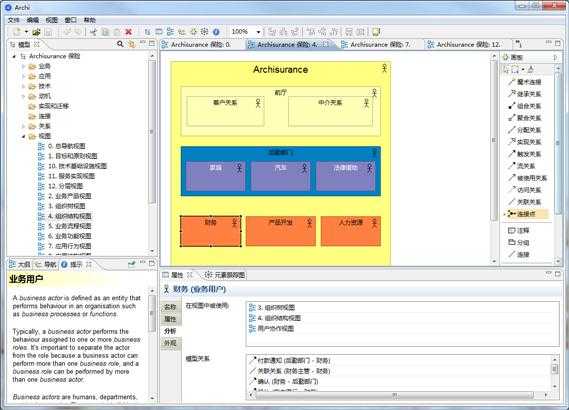The width and height of the screenshot is (569, 410).
Task: Click the Open model folder icon
Action: click(36, 32)
